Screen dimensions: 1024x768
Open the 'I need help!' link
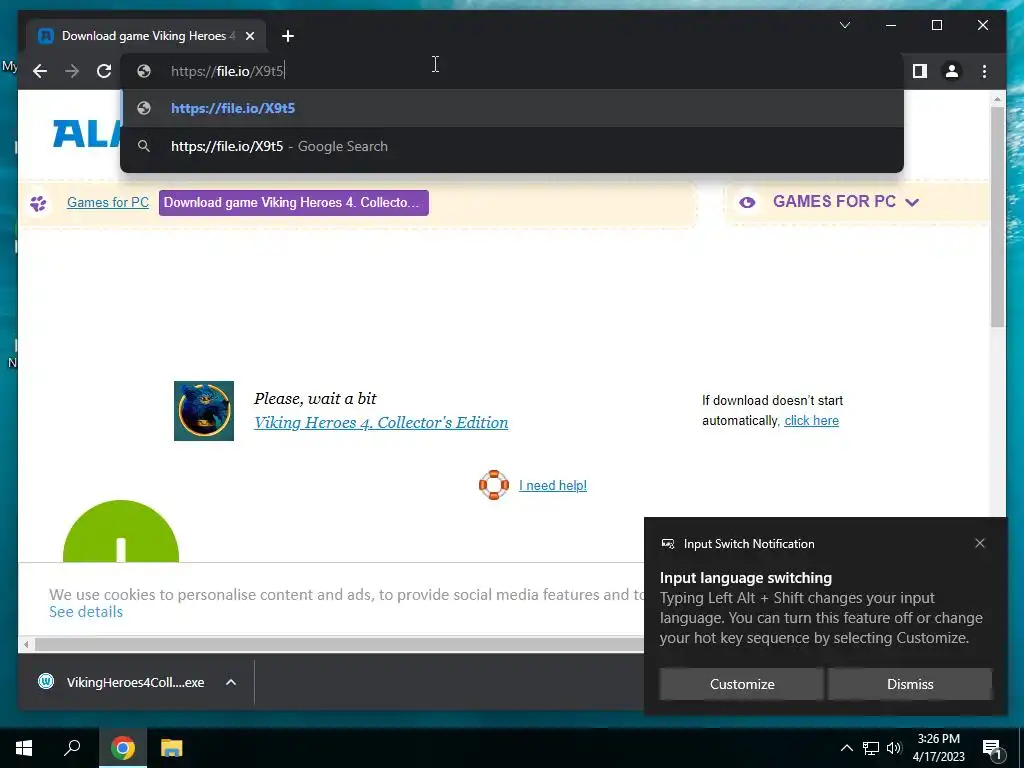point(552,485)
